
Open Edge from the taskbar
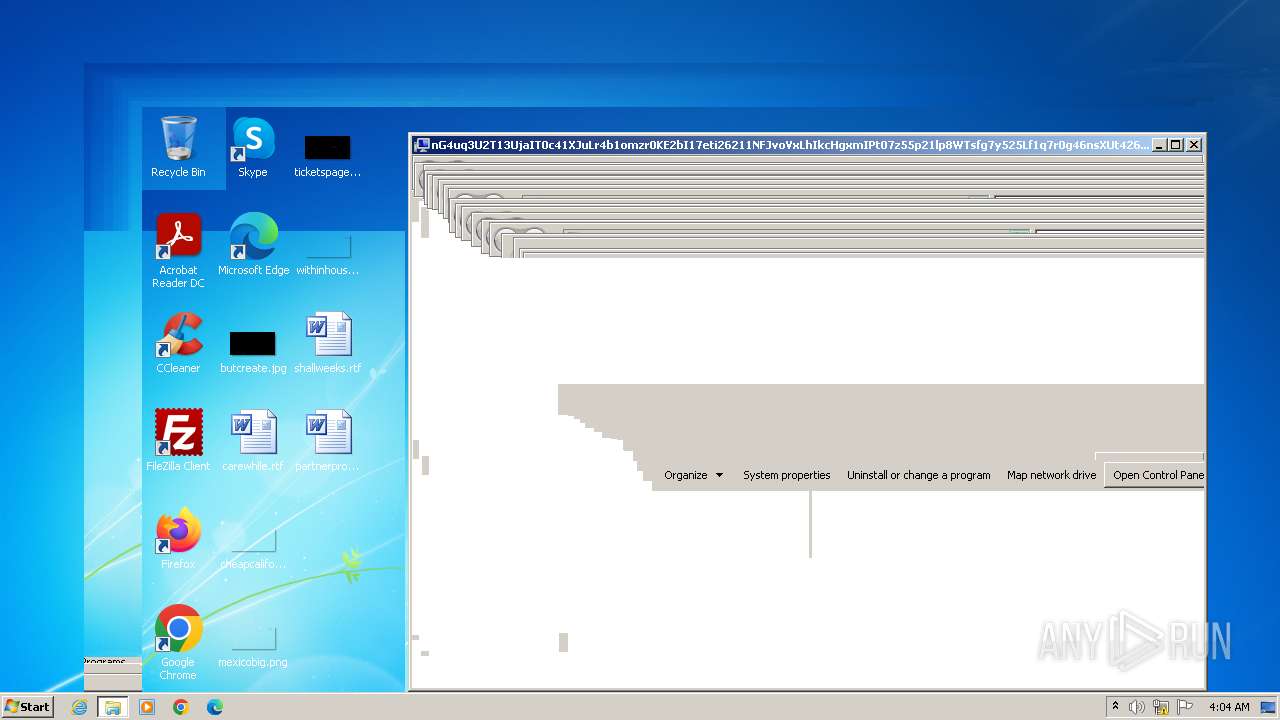[x=215, y=707]
